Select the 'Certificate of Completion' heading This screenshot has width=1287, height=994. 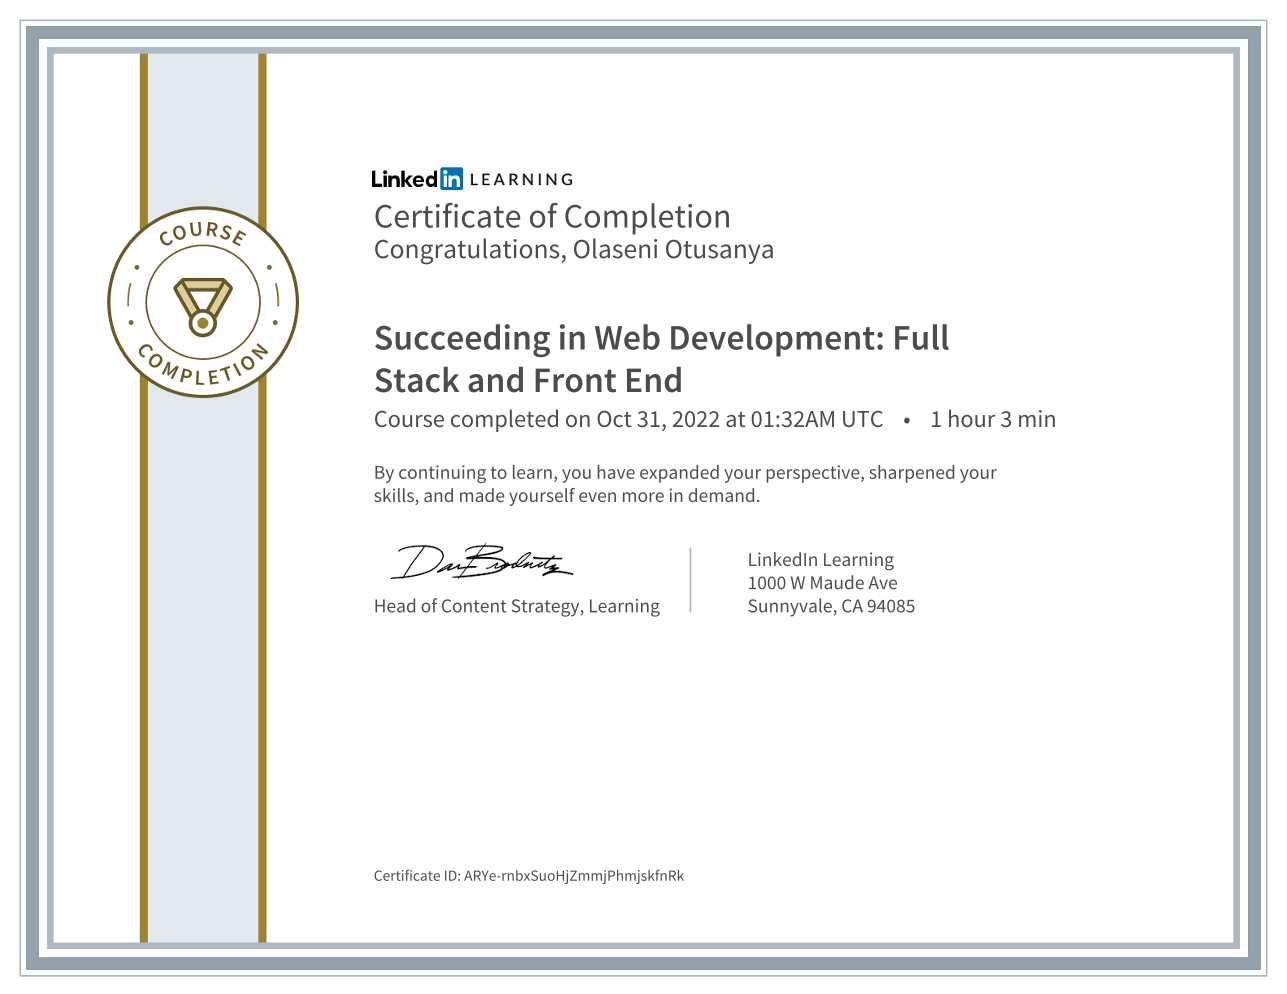(552, 217)
